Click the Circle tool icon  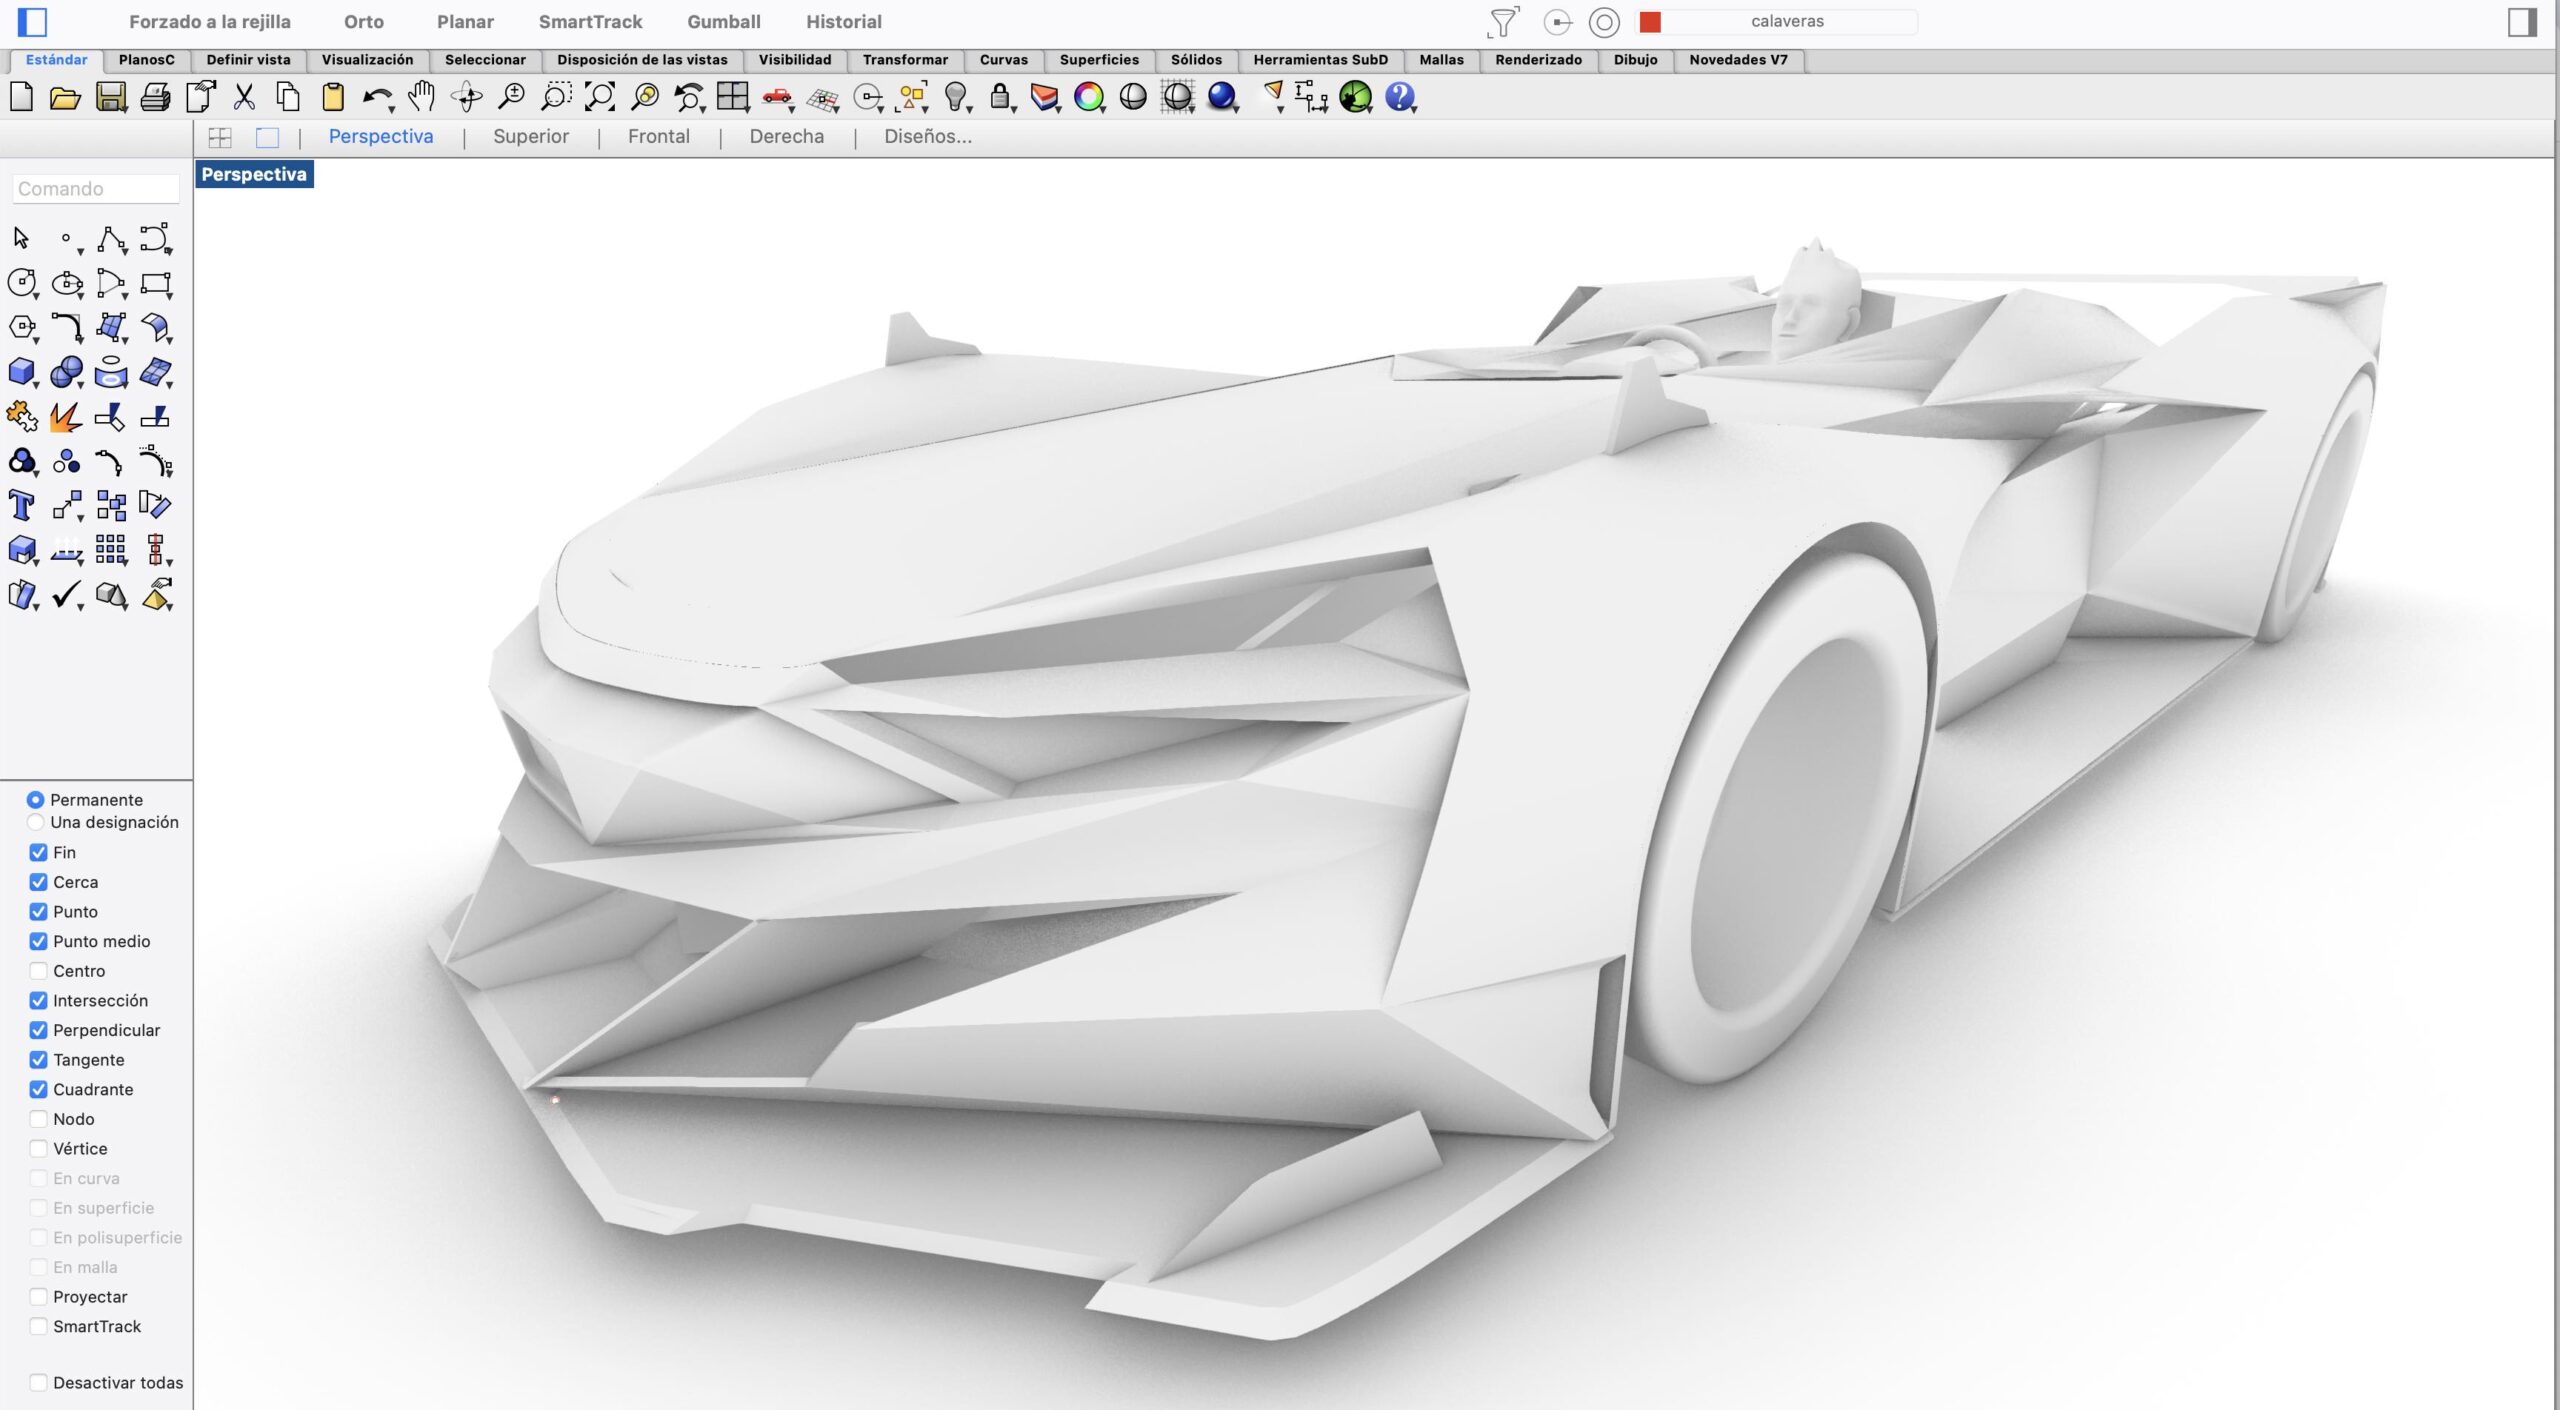pos(21,283)
